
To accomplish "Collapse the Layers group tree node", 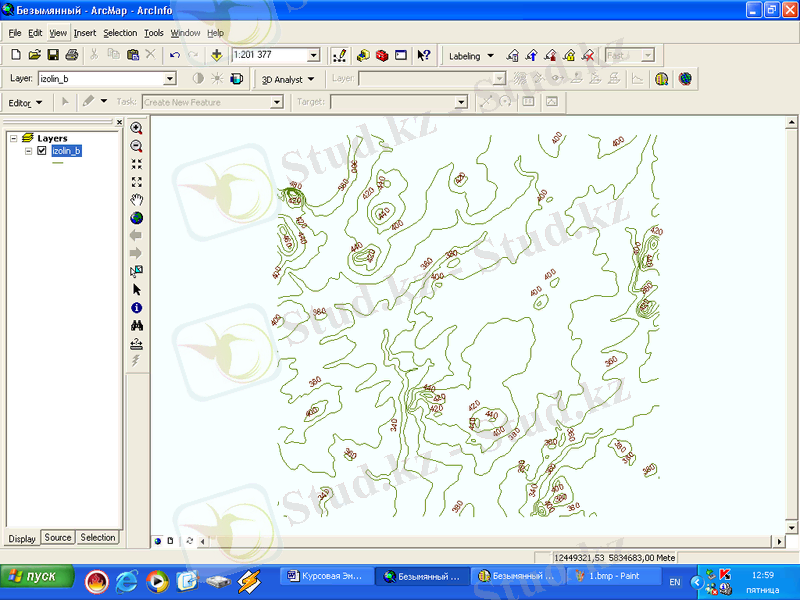I will [x=13, y=138].
